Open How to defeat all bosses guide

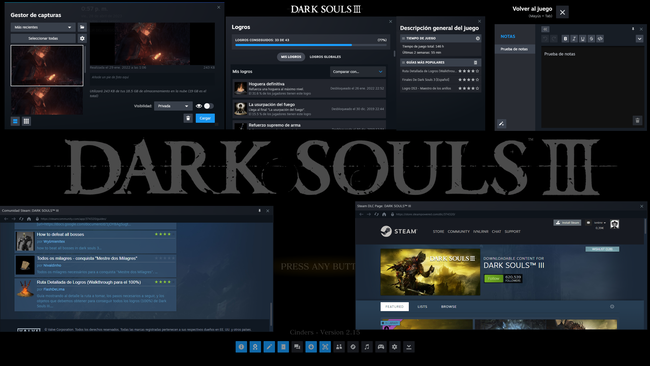[96, 241]
